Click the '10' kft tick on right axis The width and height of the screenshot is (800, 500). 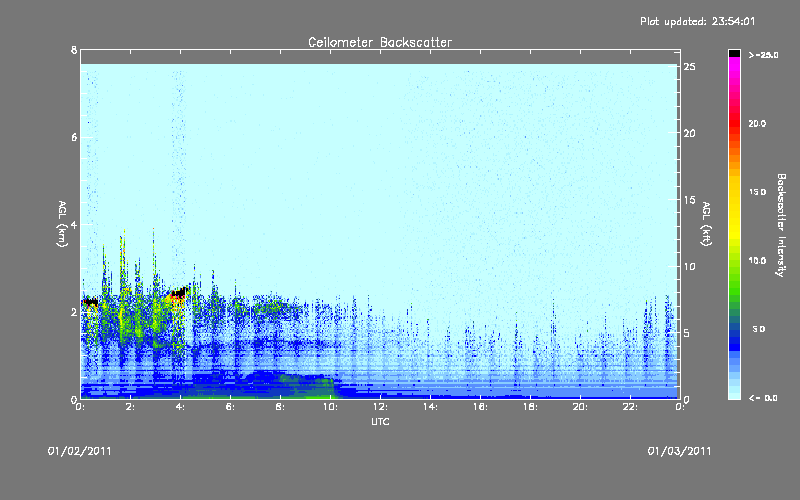(x=690, y=266)
